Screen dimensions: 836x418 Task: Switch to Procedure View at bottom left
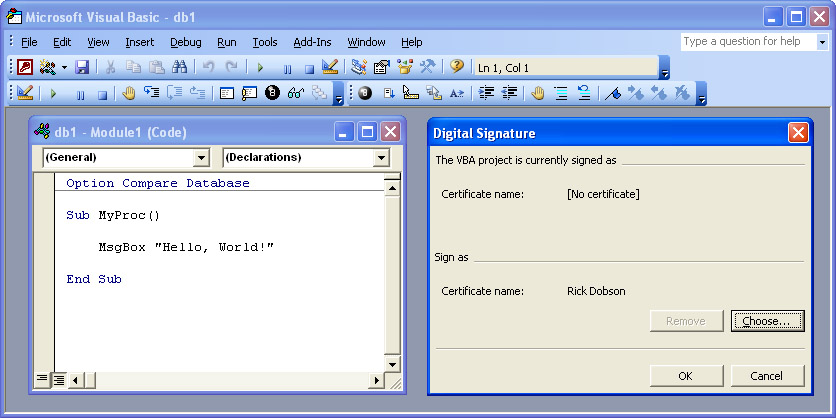pyautogui.click(x=42, y=379)
